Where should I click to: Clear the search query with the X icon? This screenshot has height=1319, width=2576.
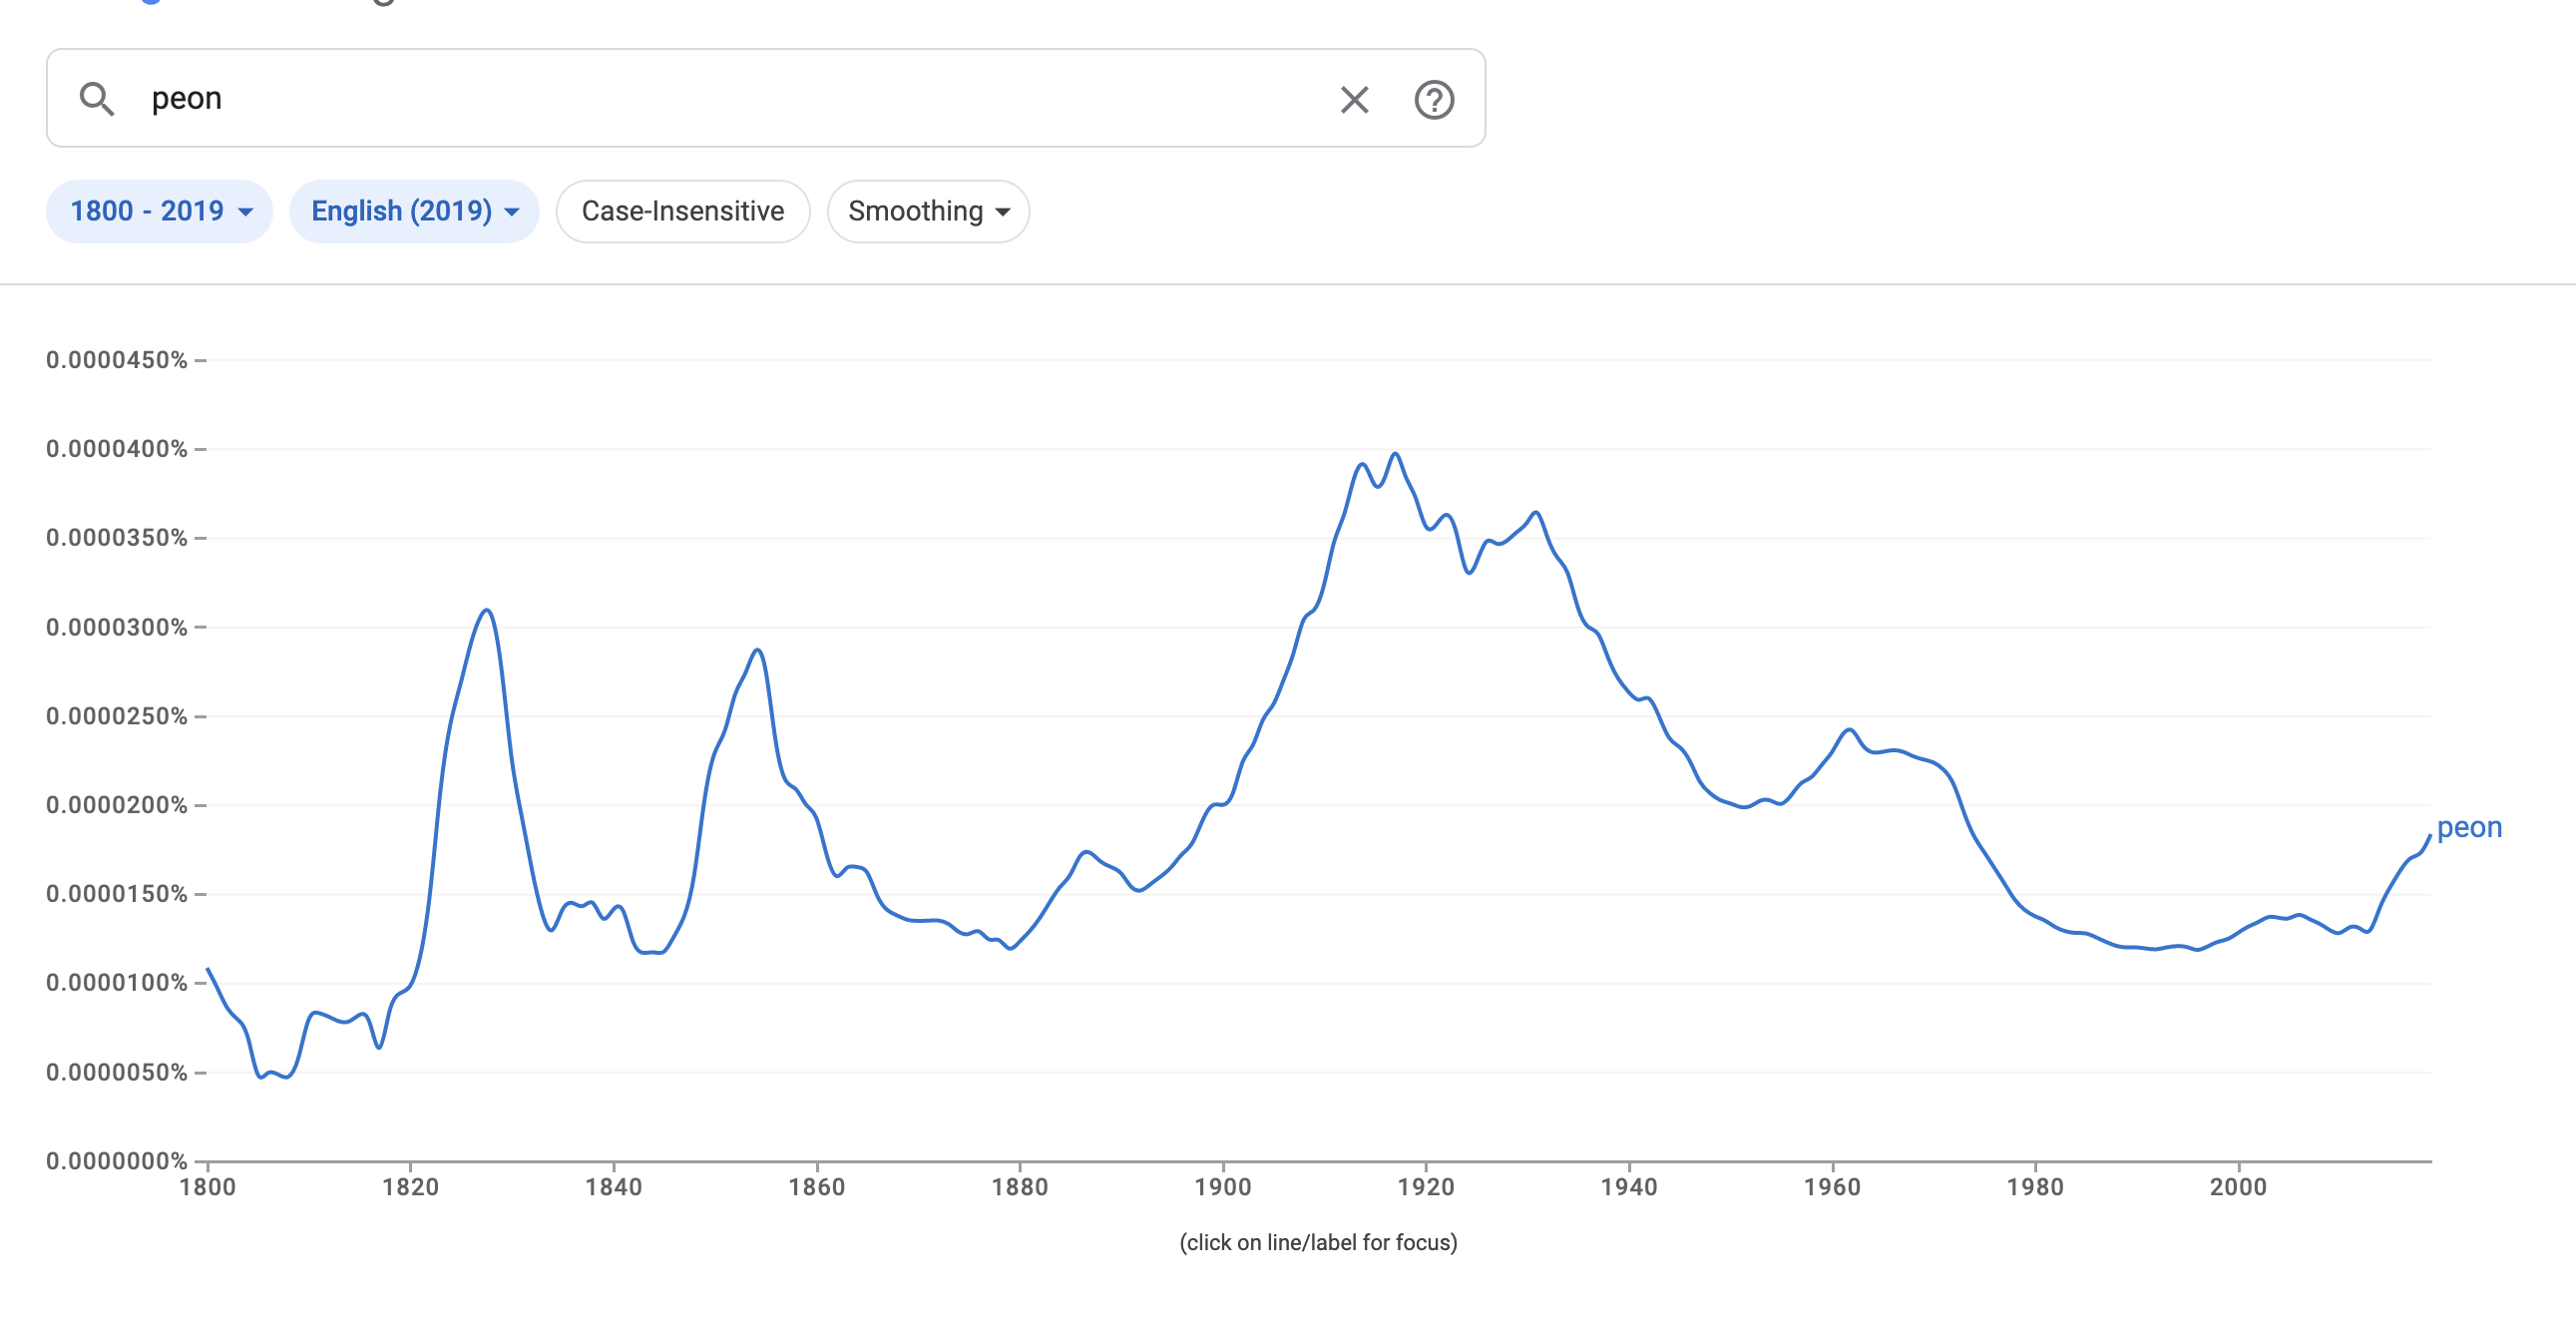[x=1354, y=99]
